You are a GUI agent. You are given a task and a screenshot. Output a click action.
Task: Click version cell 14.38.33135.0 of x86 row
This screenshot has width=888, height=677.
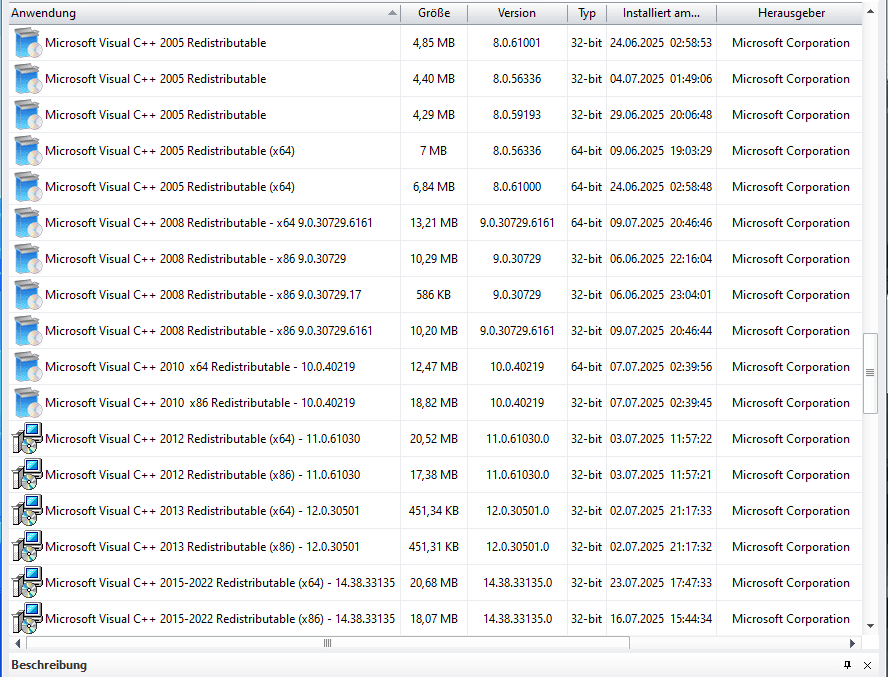pyautogui.click(x=518, y=619)
